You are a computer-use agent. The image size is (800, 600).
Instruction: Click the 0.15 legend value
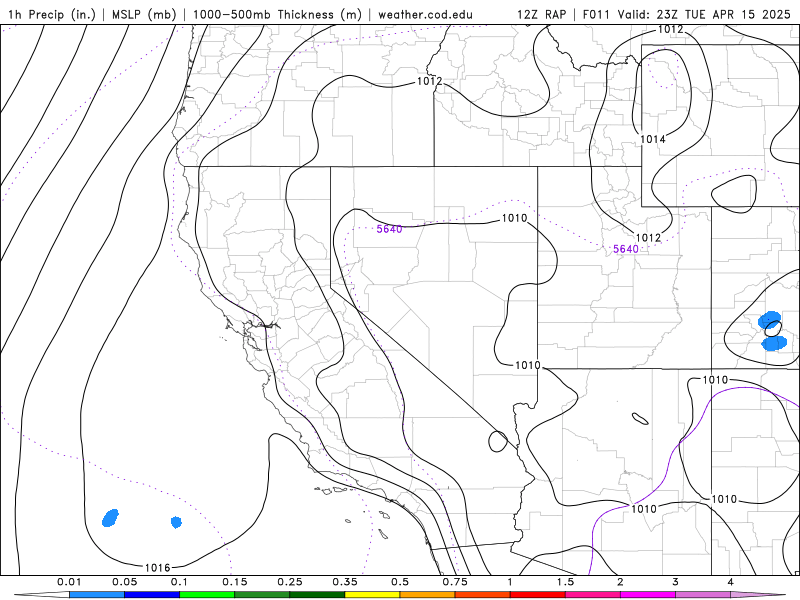click(x=235, y=582)
